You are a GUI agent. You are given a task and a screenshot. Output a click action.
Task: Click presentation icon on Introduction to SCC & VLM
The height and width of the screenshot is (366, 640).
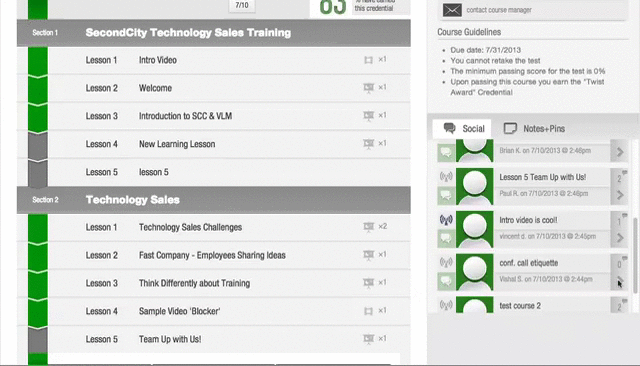[x=369, y=116]
